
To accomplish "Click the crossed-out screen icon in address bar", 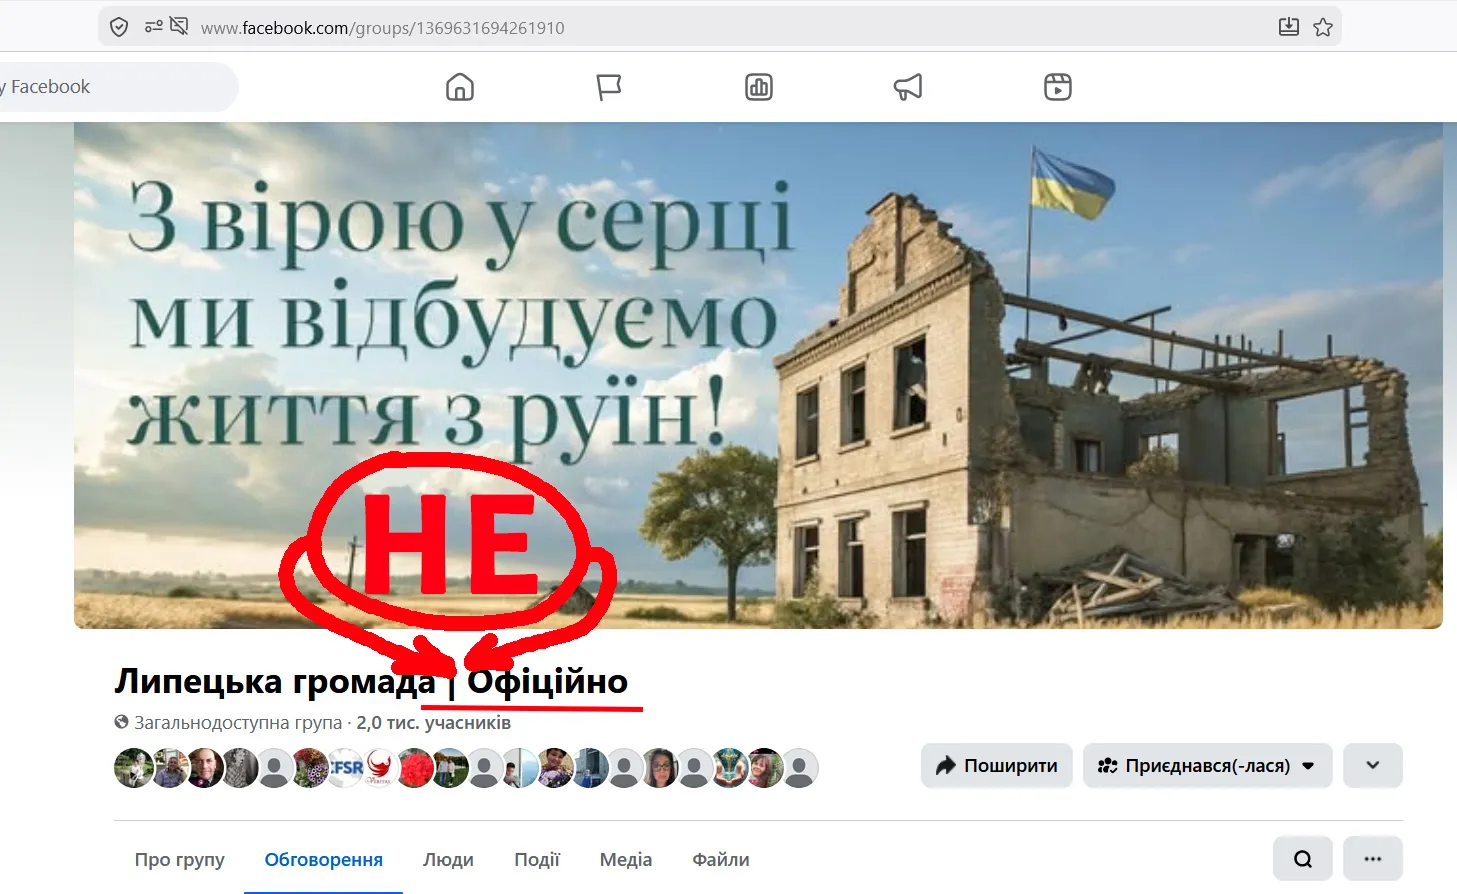I will [179, 26].
